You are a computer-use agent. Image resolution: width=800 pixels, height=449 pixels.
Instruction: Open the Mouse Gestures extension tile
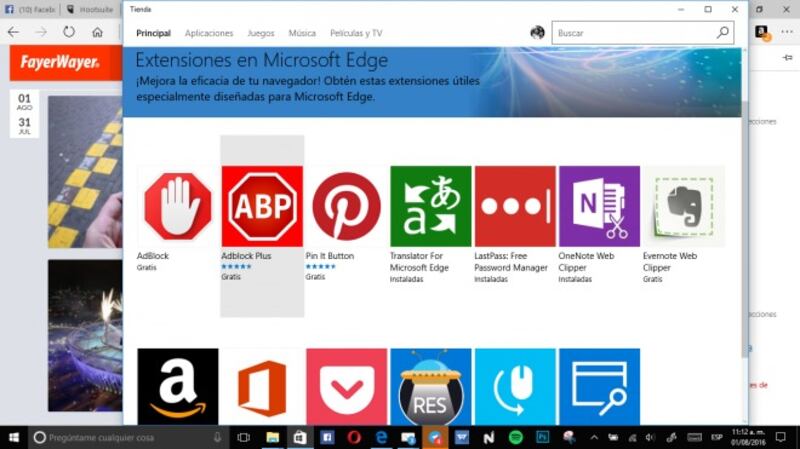click(514, 387)
